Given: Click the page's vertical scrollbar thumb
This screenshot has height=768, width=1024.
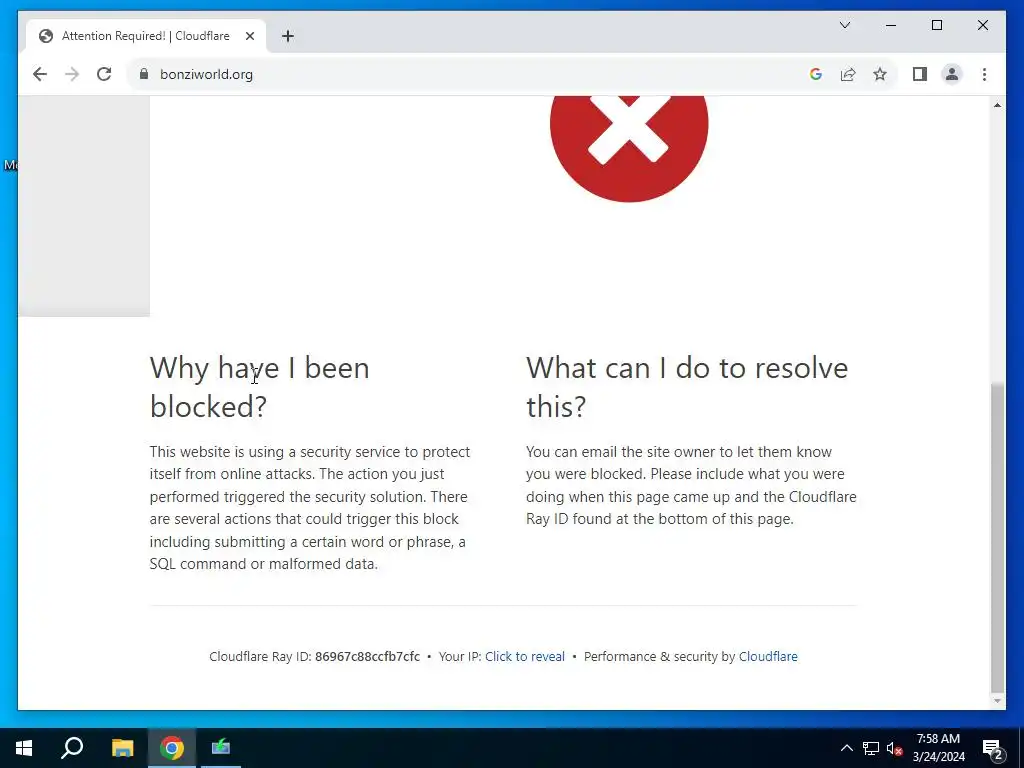Looking at the screenshot, I should coord(997,537).
